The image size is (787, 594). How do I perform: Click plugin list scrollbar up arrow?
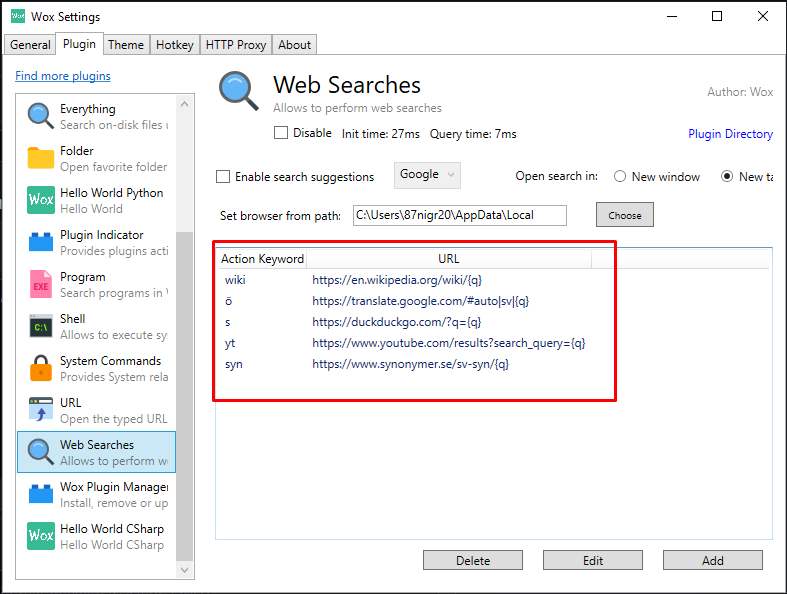(x=184, y=104)
